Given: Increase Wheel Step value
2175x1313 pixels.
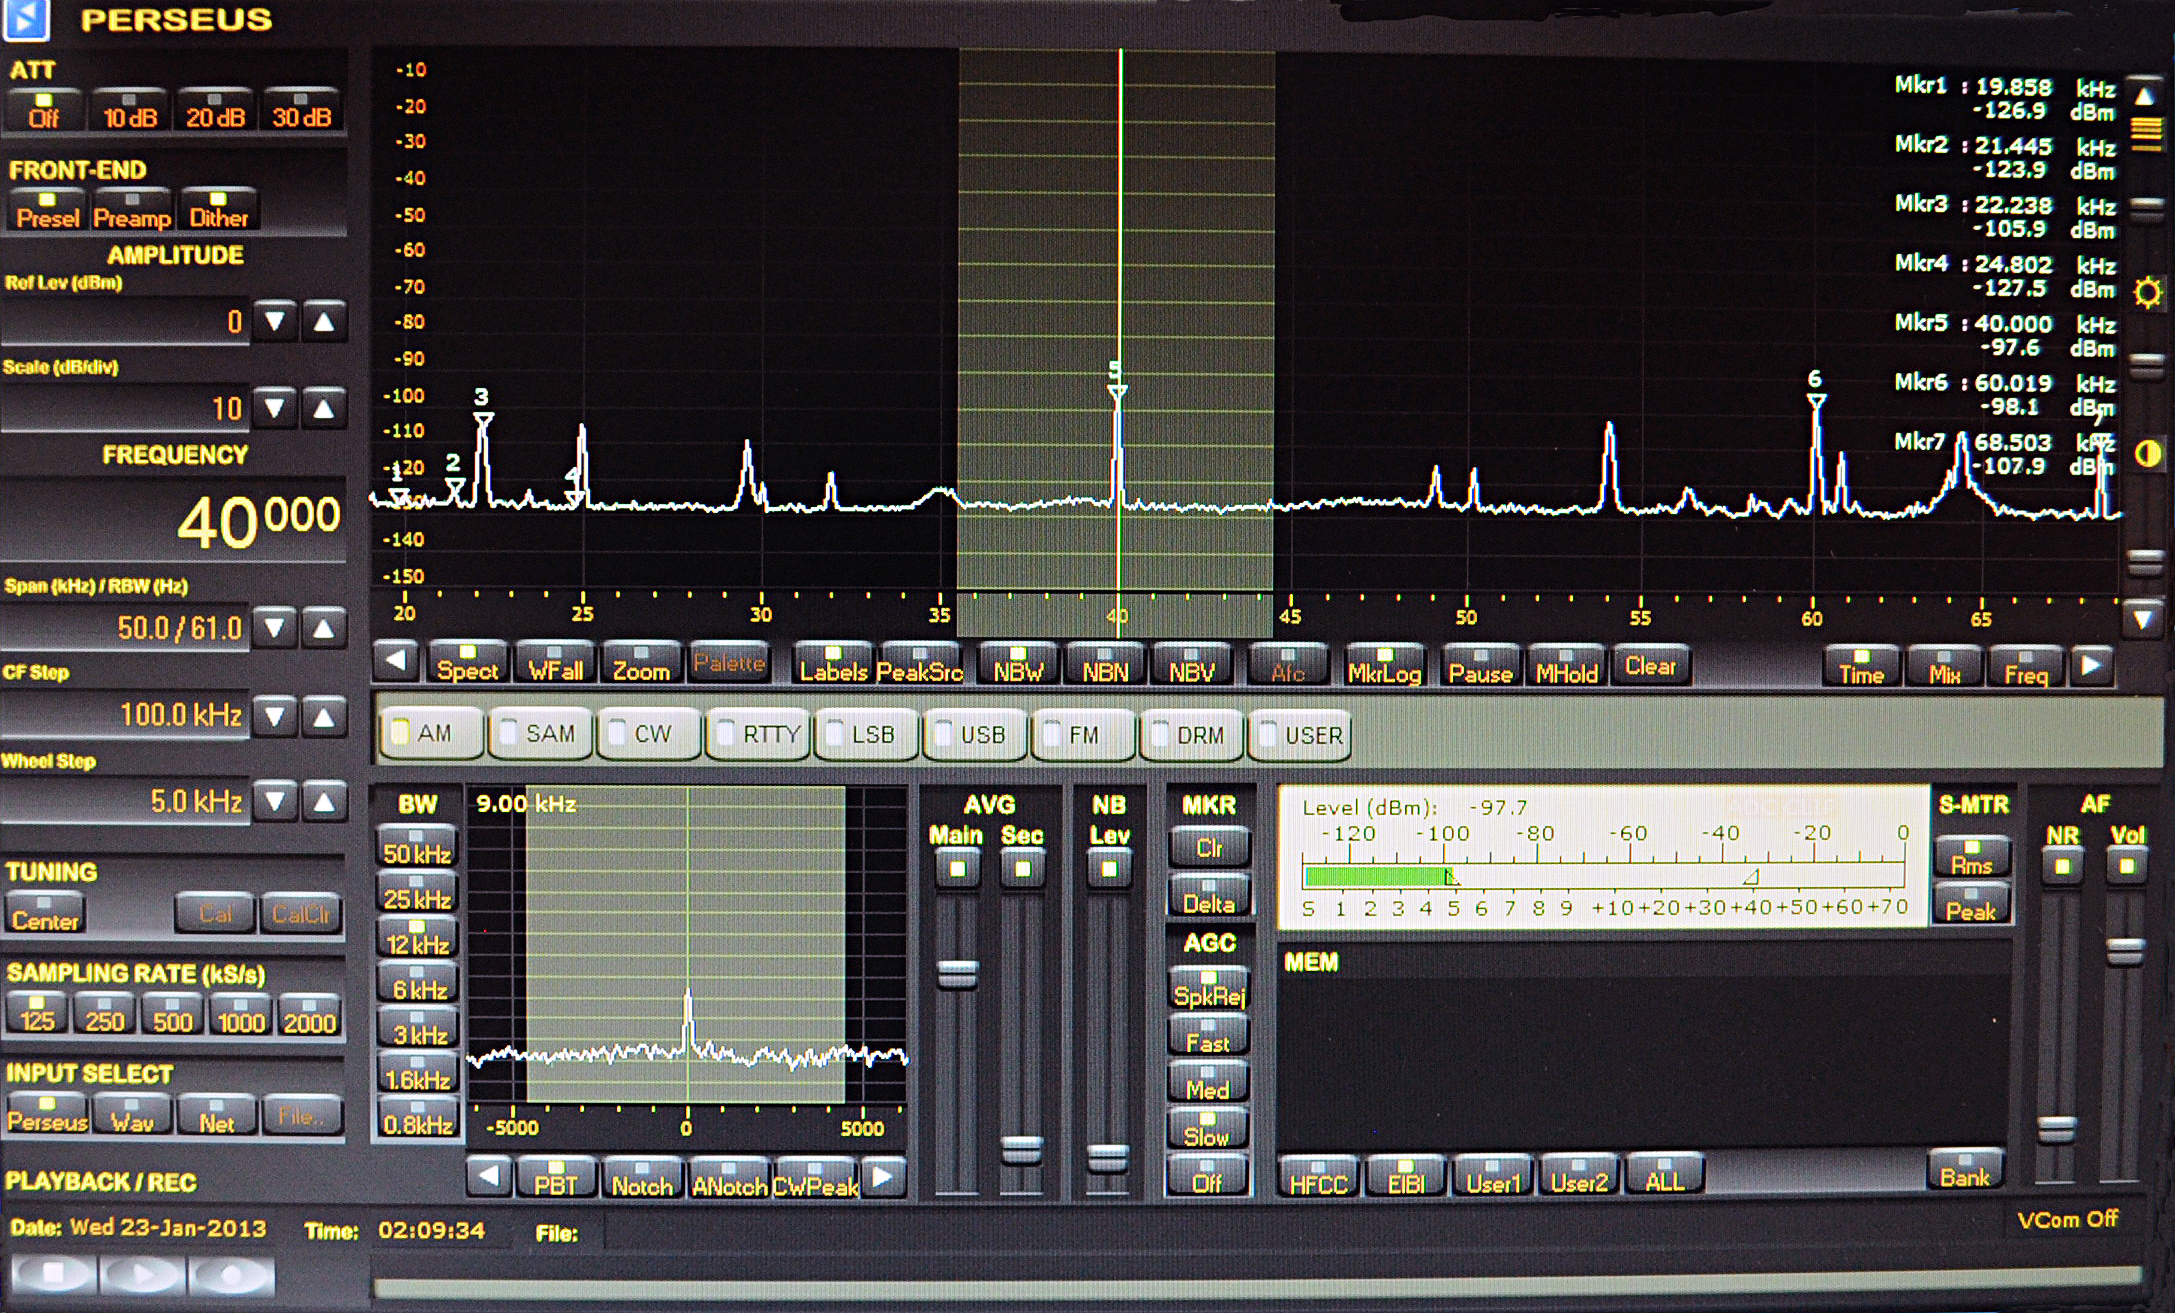Looking at the screenshot, I should (x=324, y=802).
